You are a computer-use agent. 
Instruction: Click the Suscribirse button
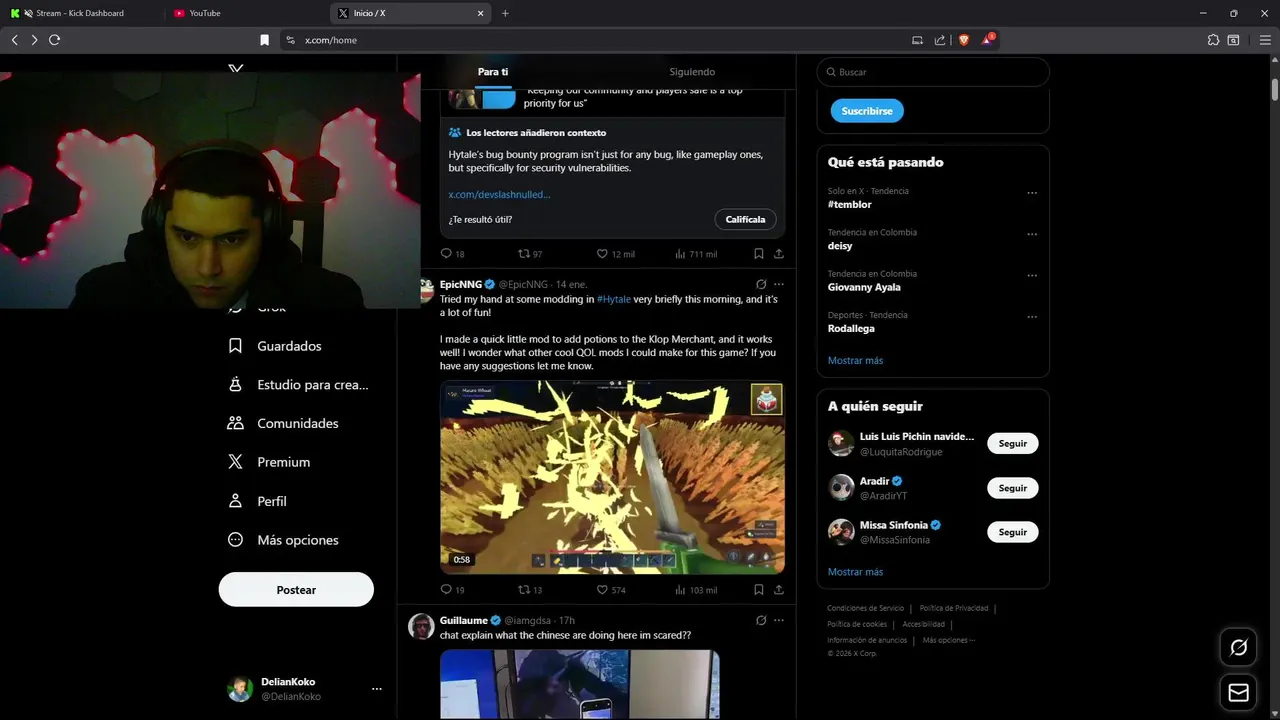tap(867, 111)
